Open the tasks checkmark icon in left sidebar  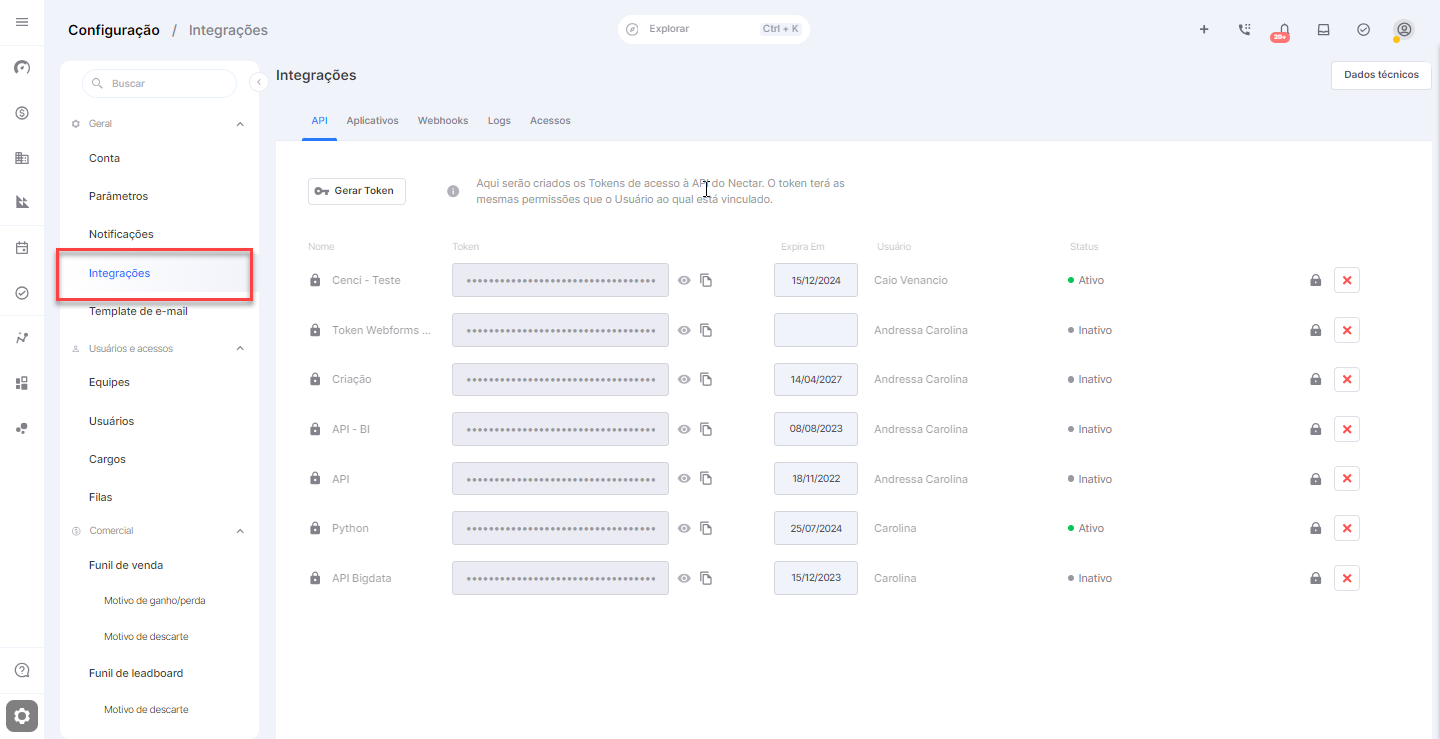[22, 293]
